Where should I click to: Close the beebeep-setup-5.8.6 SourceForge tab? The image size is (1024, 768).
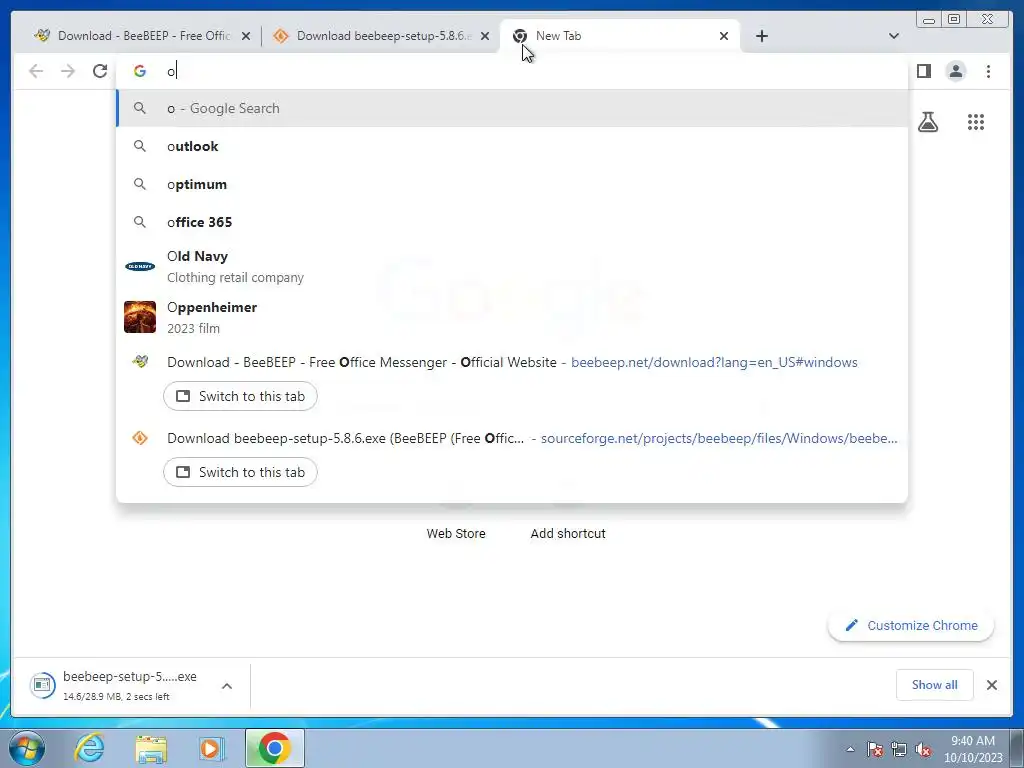(x=485, y=37)
